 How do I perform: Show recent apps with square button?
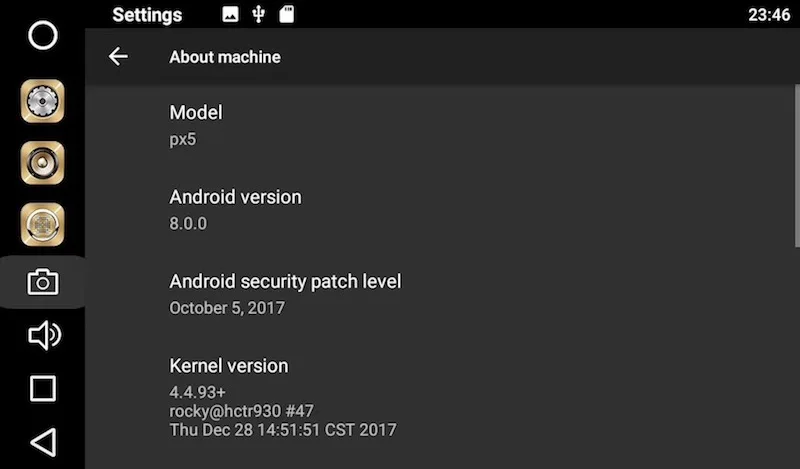pos(43,389)
